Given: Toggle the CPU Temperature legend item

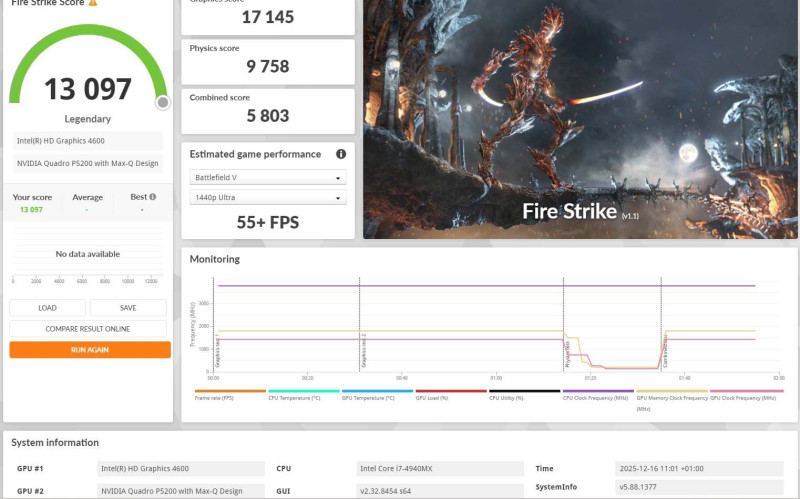Looking at the screenshot, I should pos(304,395).
